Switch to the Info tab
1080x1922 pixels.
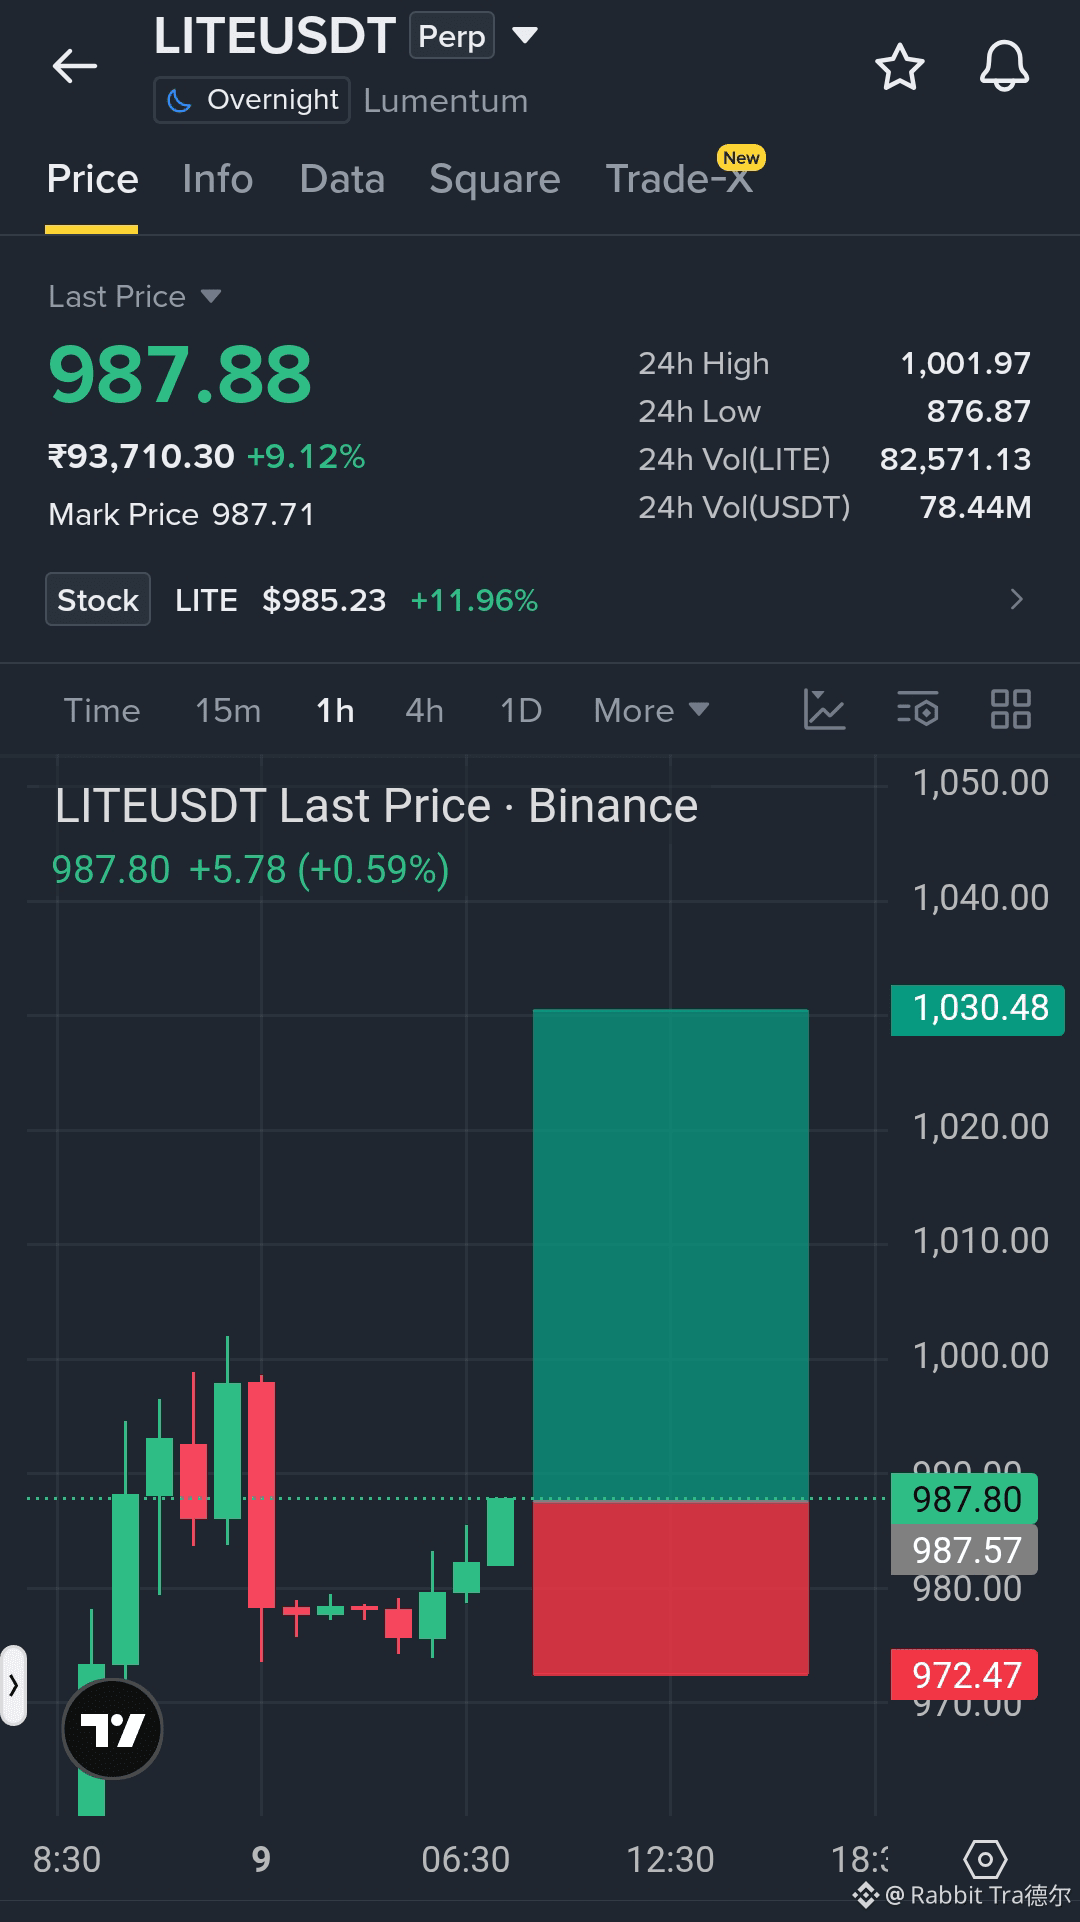pos(218,179)
